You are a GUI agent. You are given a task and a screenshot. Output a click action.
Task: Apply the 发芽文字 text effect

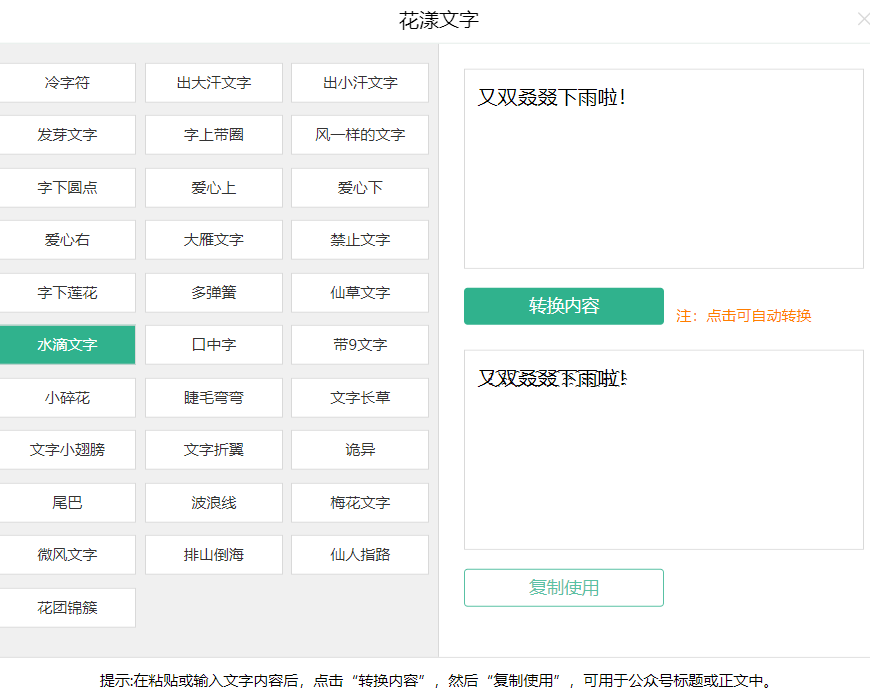pos(67,135)
